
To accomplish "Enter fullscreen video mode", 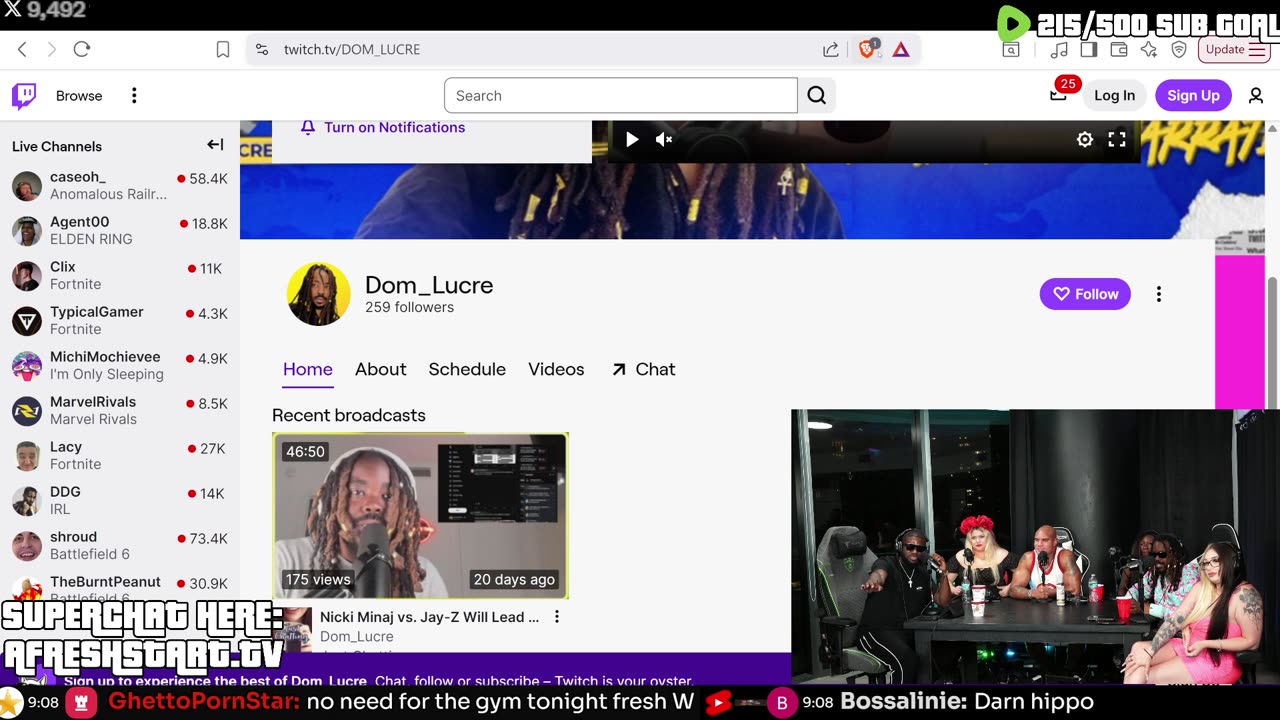I will 1117,140.
